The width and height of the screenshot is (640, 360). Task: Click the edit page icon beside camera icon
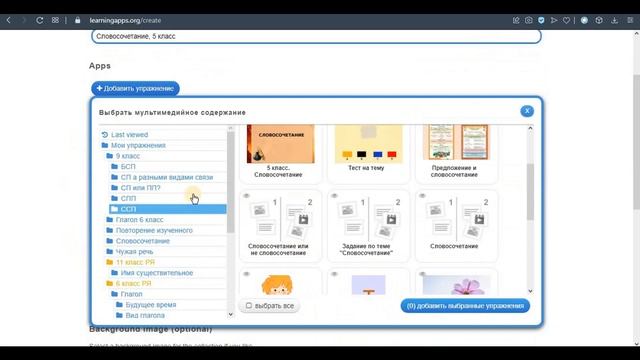click(x=516, y=20)
